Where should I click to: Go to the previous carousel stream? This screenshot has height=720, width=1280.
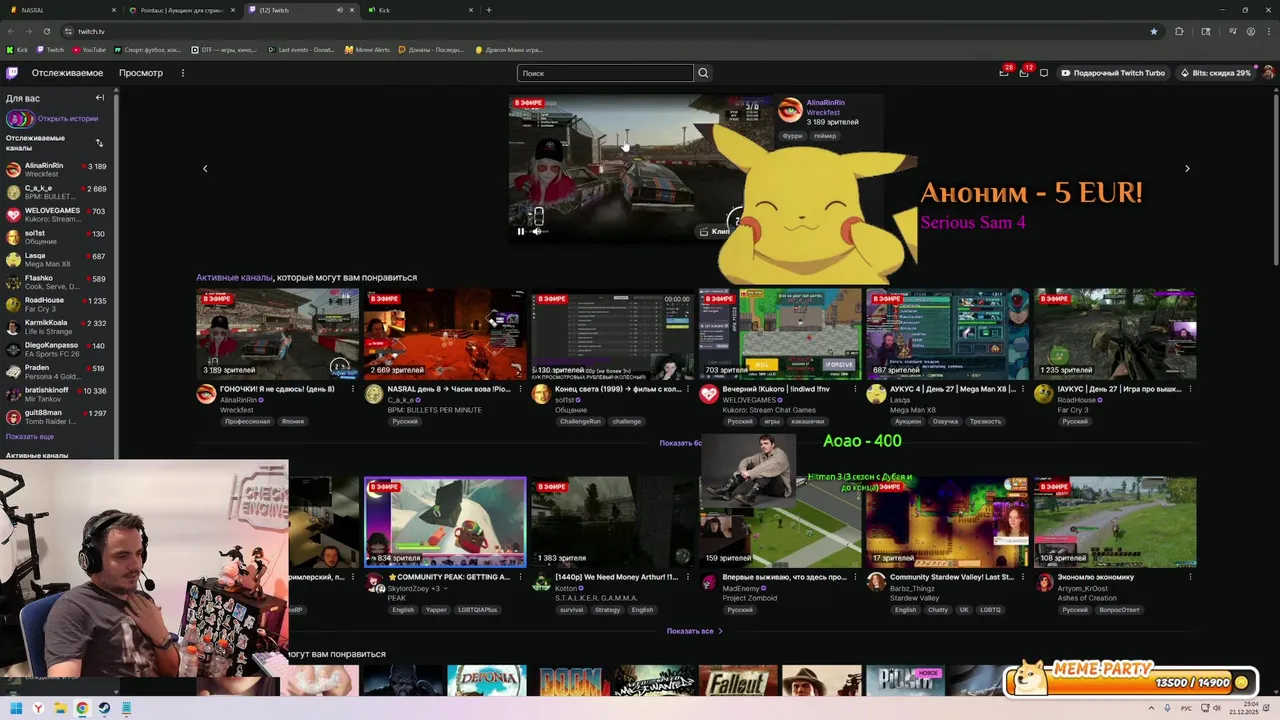[x=205, y=168]
